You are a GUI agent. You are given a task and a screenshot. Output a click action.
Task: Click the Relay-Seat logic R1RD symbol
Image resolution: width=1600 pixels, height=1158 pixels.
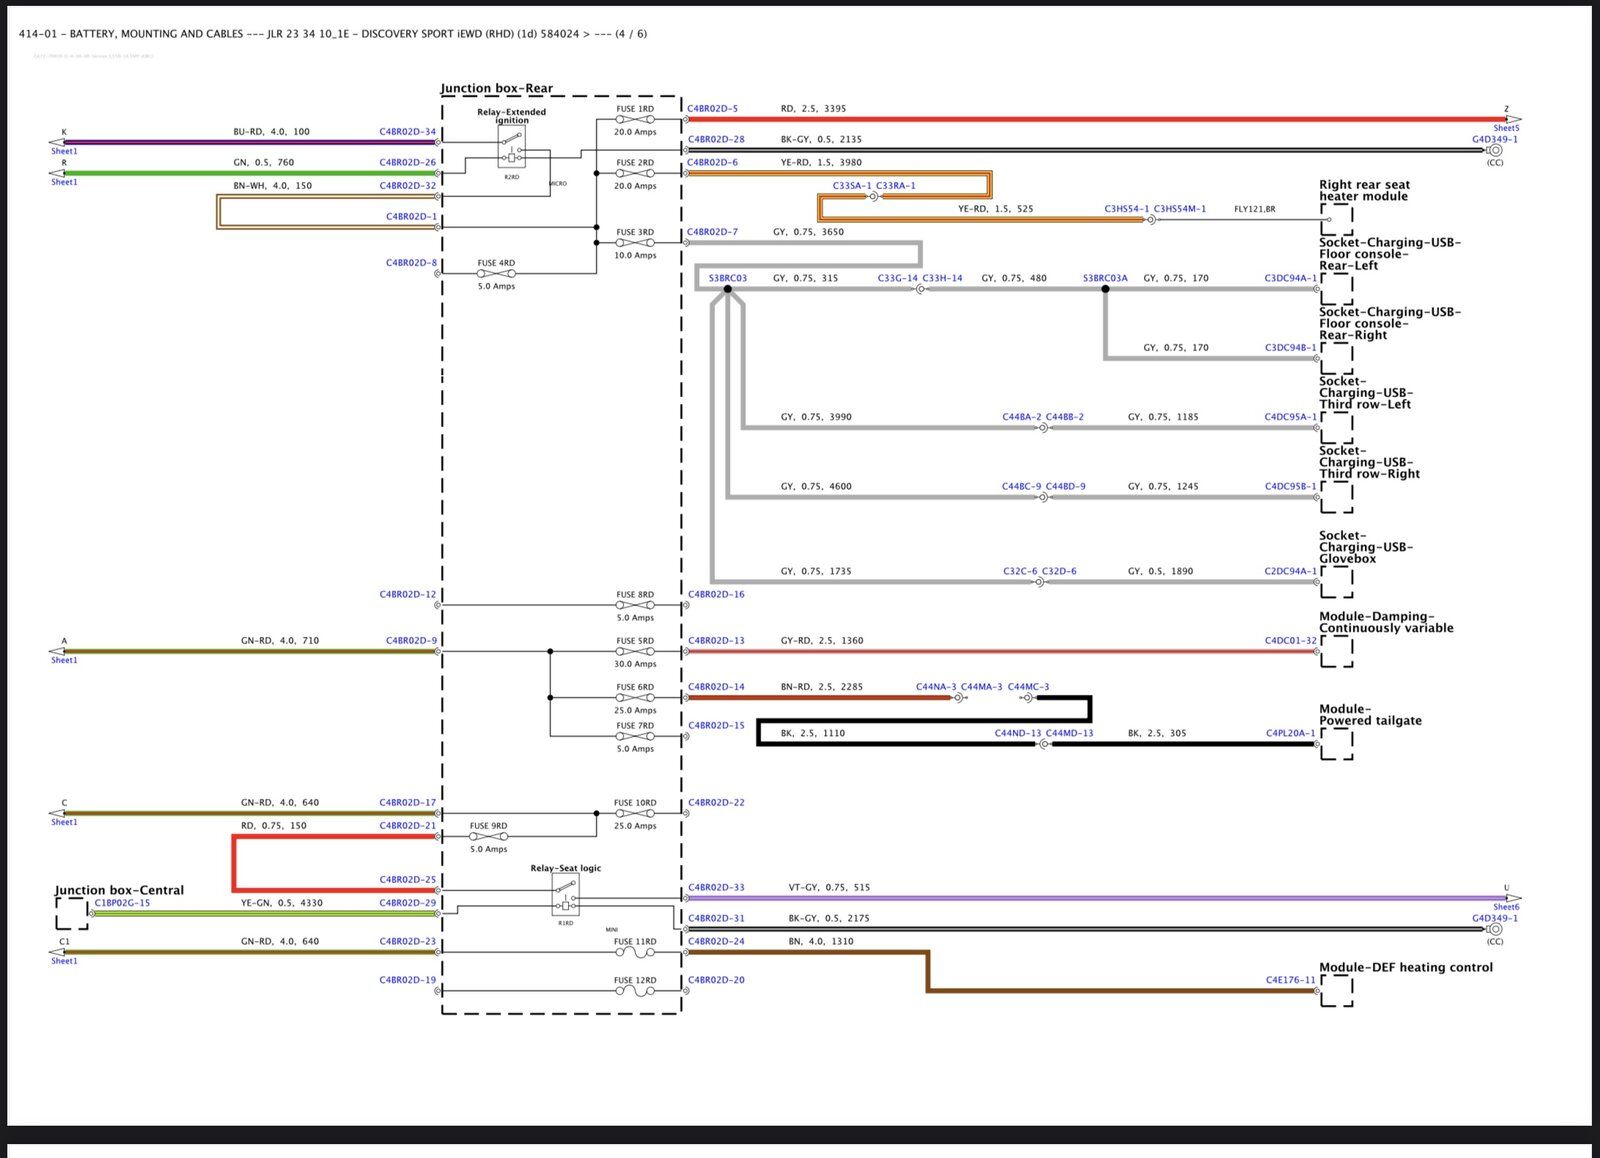click(565, 895)
